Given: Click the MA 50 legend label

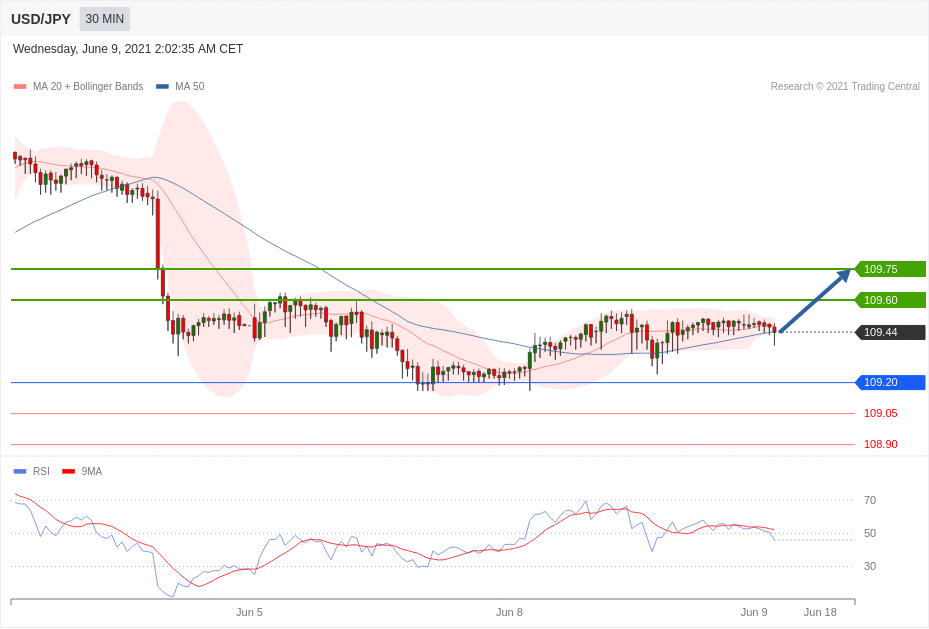Looking at the screenshot, I should pyautogui.click(x=190, y=86).
